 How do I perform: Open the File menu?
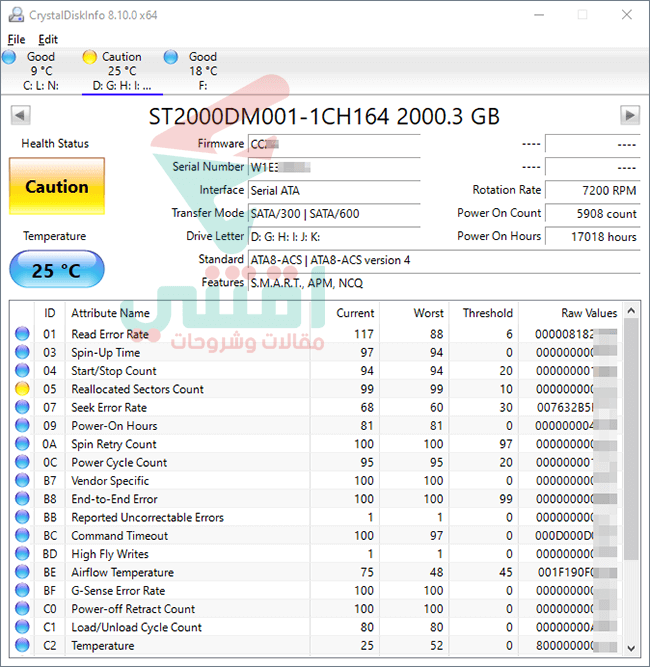tap(16, 40)
